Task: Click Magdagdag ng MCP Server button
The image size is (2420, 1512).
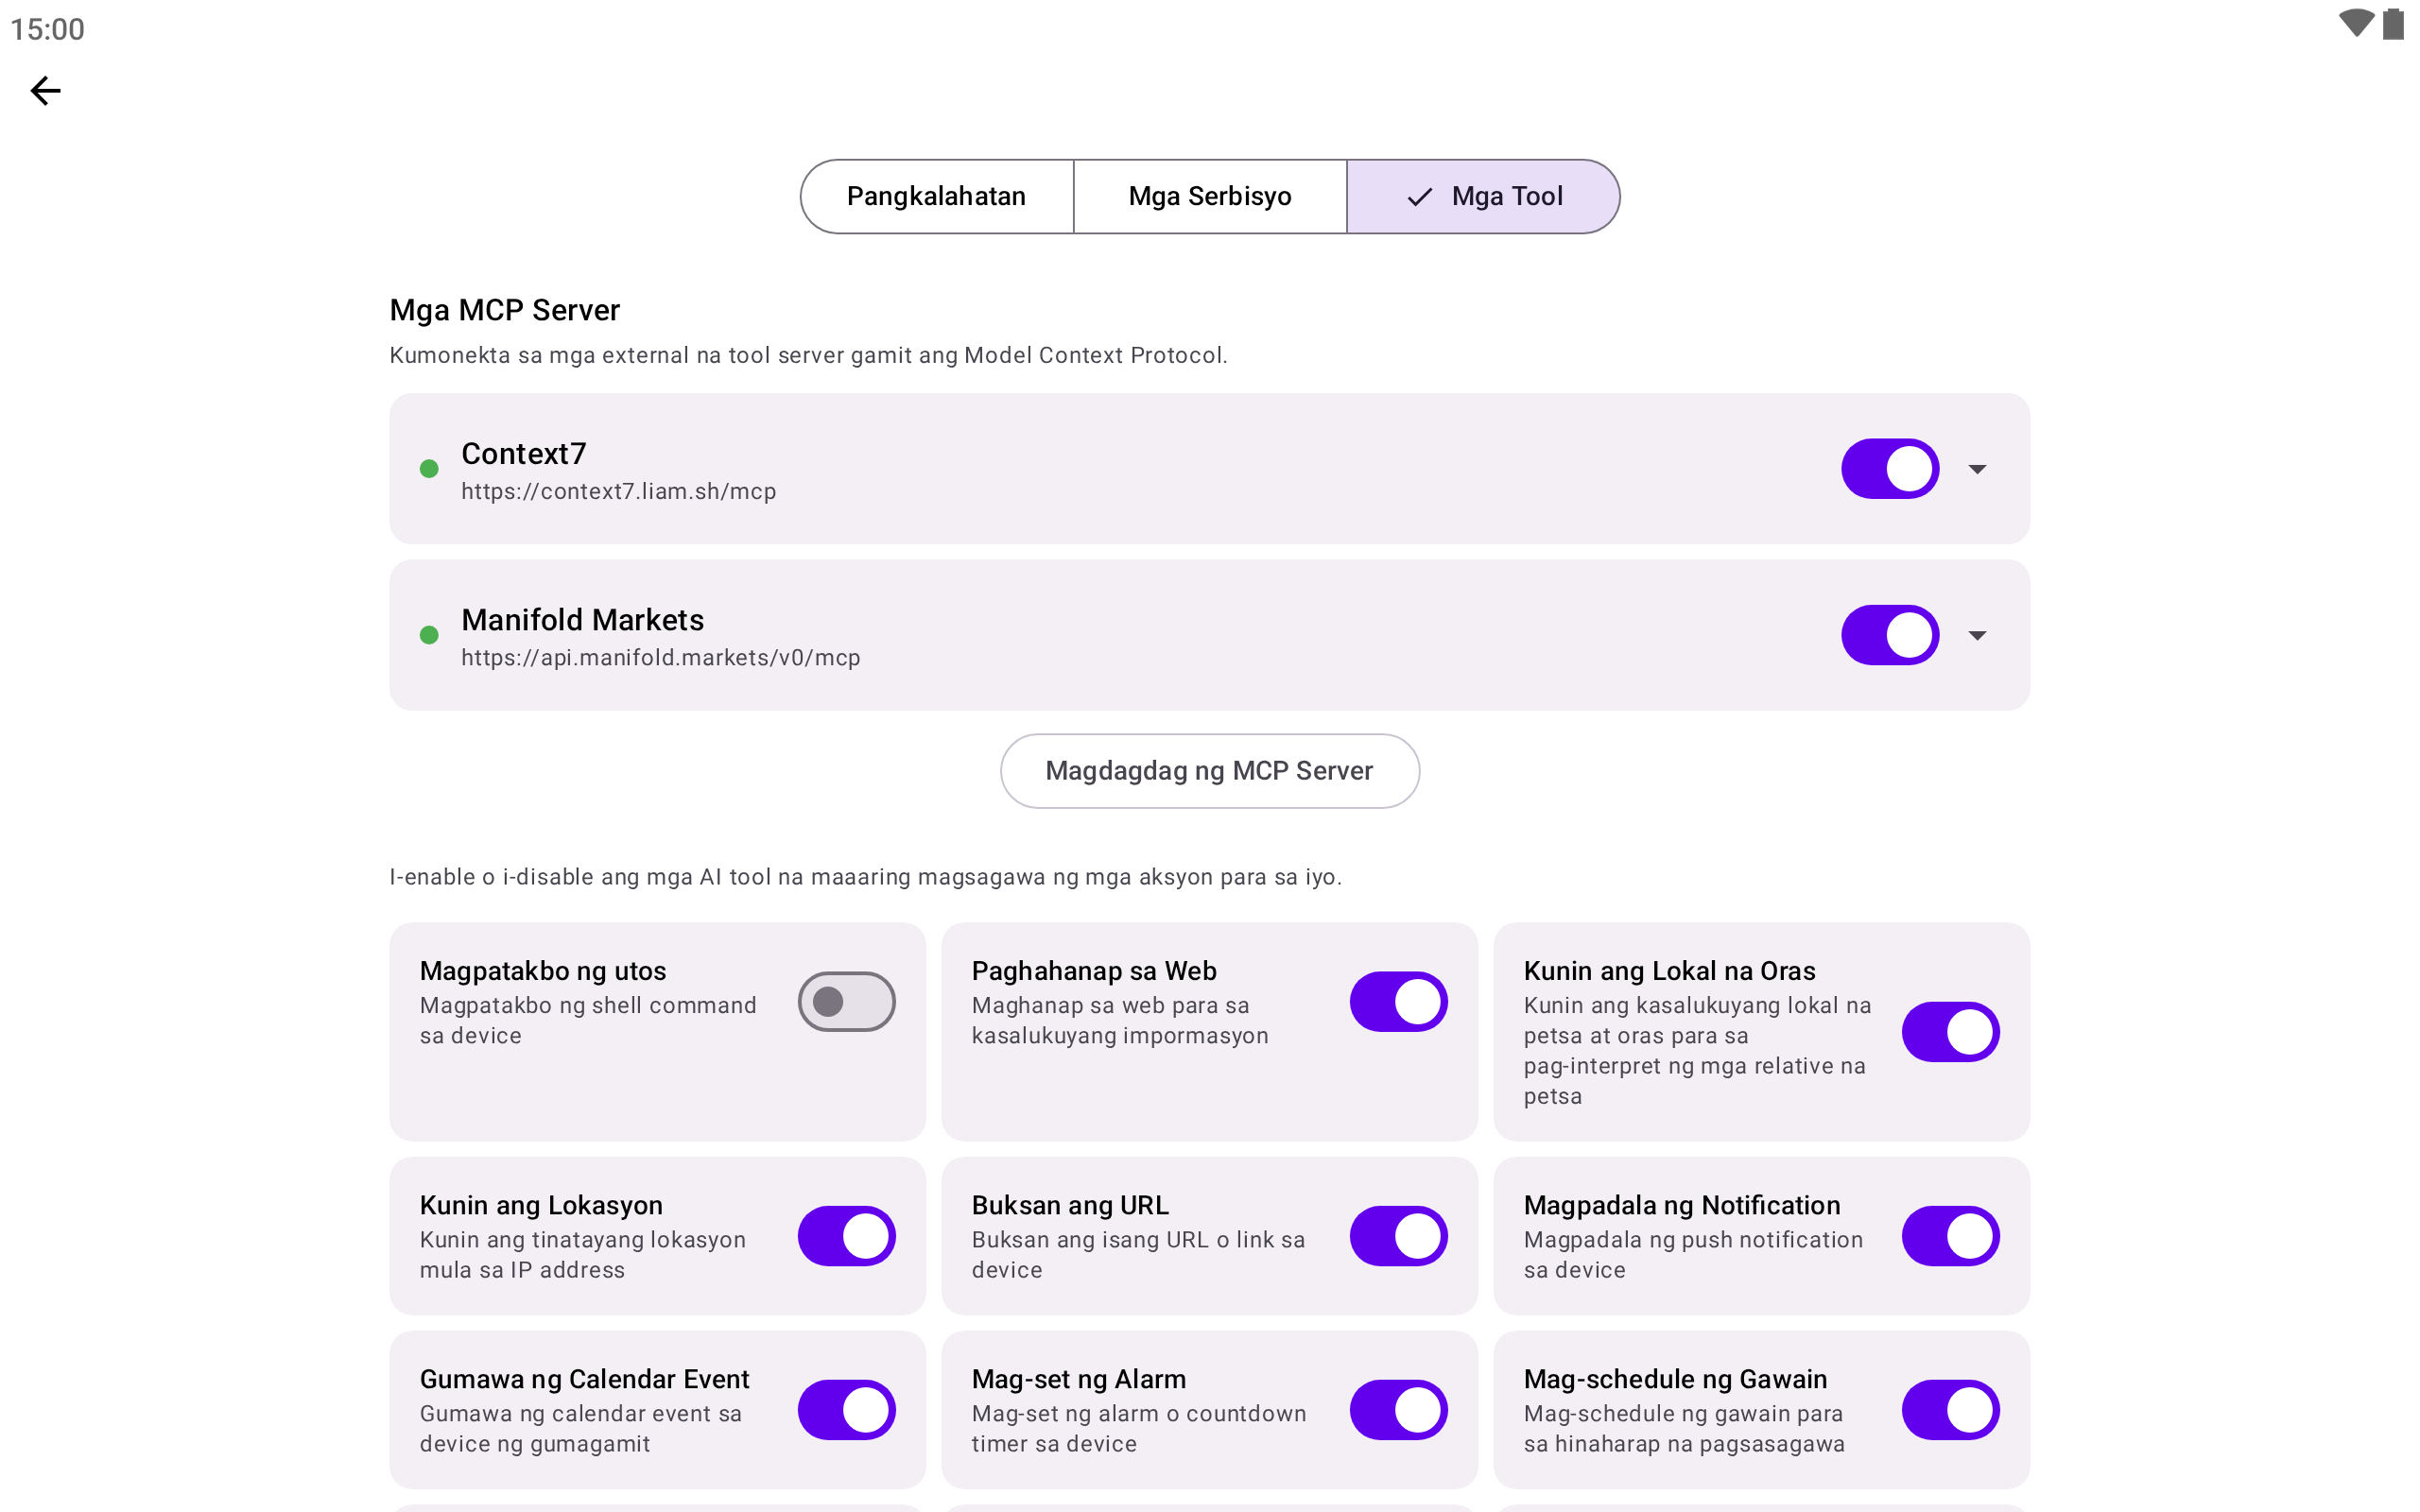Action: tap(1209, 771)
